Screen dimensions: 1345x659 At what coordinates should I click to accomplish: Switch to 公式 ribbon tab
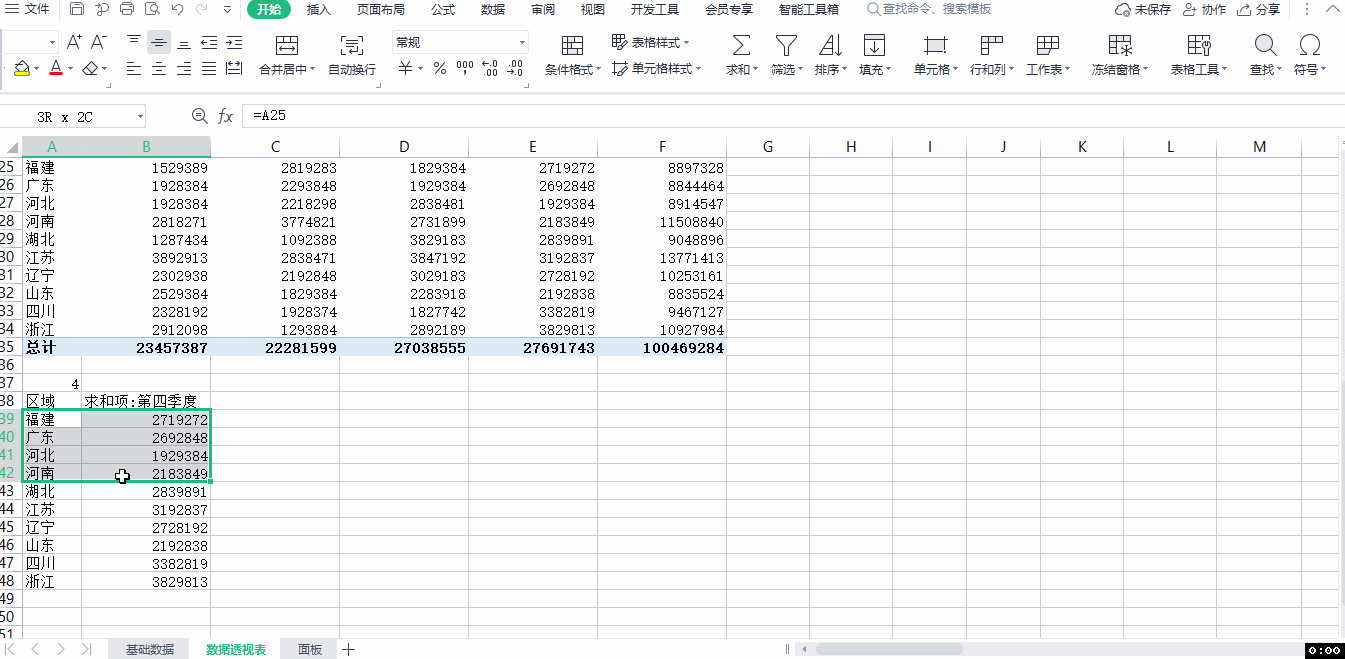(x=443, y=10)
